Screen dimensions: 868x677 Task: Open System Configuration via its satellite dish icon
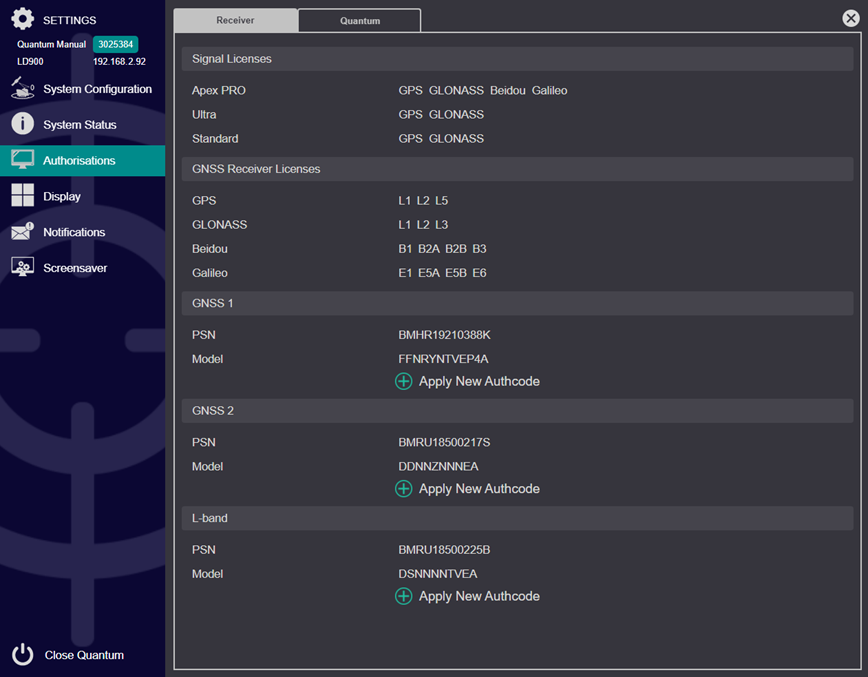(22, 89)
